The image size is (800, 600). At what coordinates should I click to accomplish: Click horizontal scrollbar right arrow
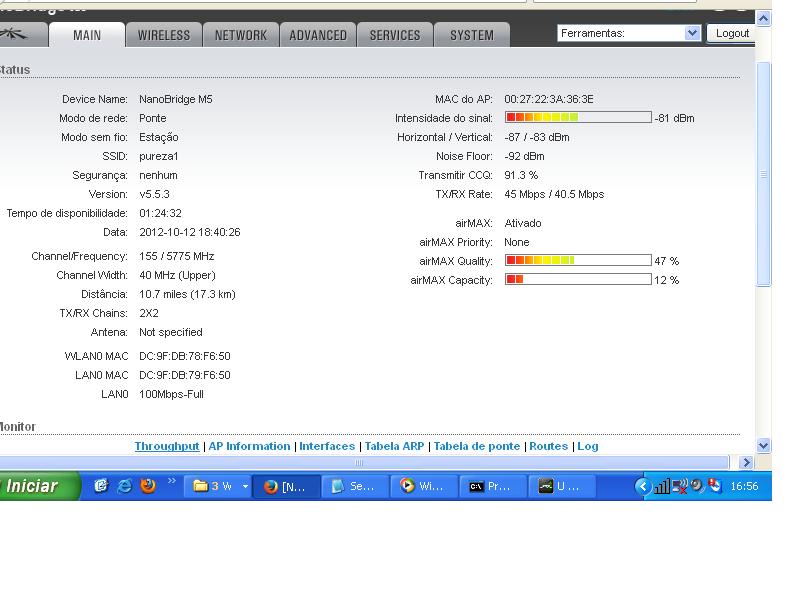click(x=746, y=462)
